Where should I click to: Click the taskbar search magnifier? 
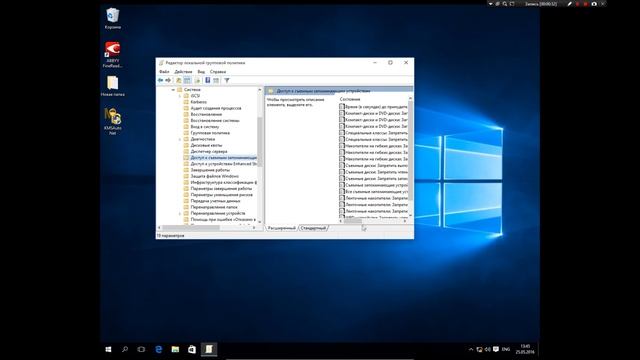point(125,349)
